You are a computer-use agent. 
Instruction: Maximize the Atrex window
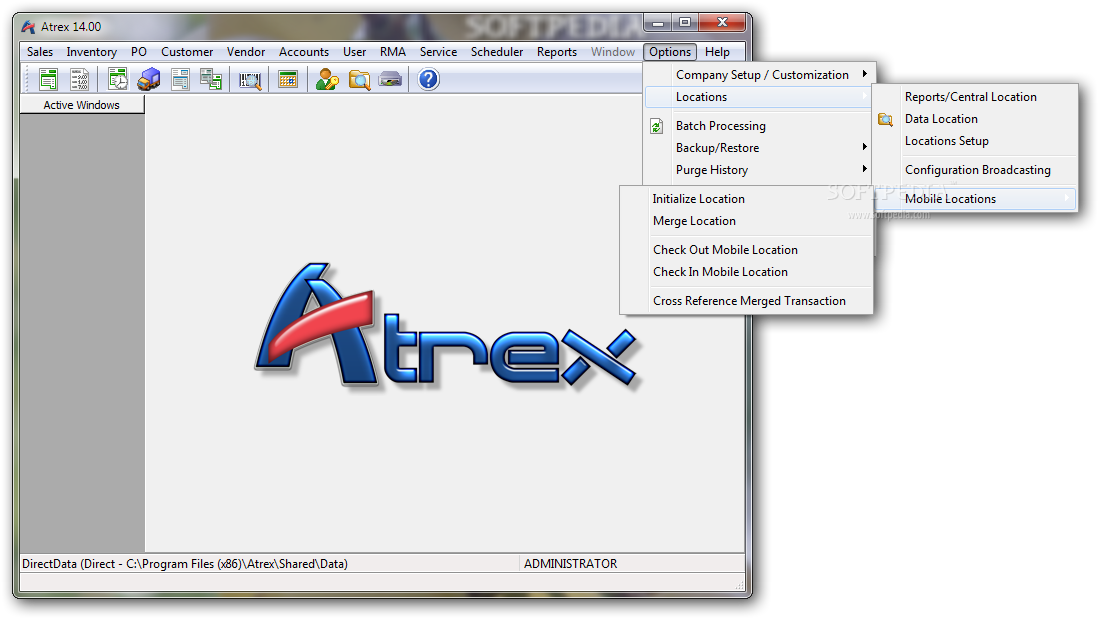tap(685, 23)
